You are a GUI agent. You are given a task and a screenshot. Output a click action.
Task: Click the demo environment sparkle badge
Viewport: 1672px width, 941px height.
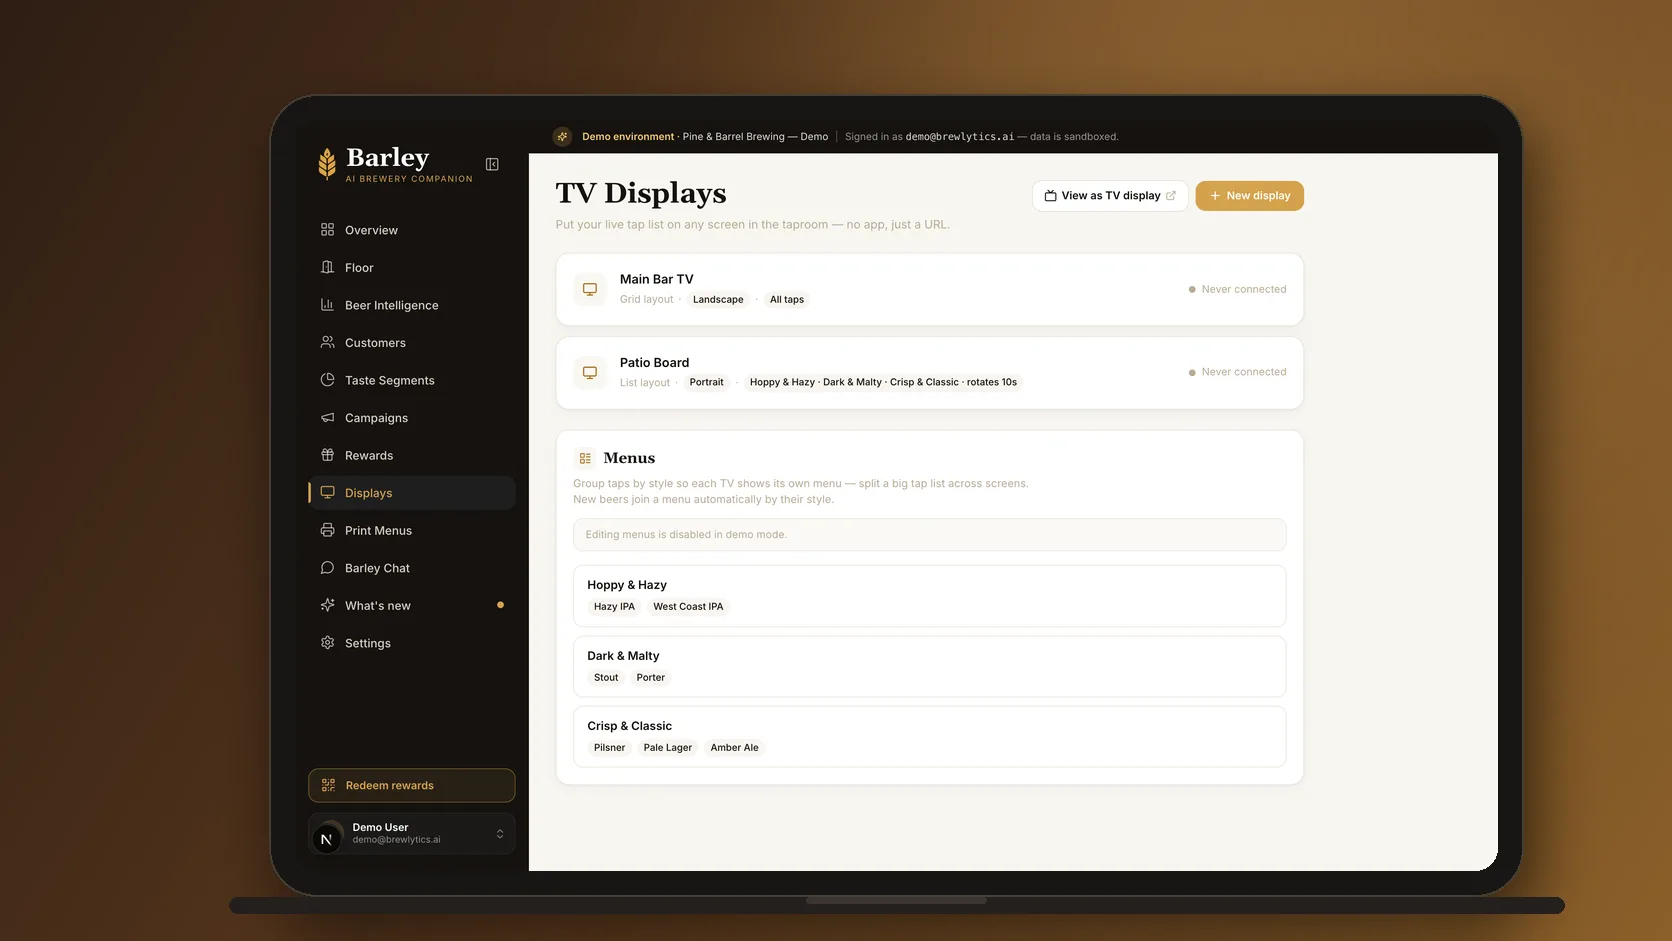point(562,136)
